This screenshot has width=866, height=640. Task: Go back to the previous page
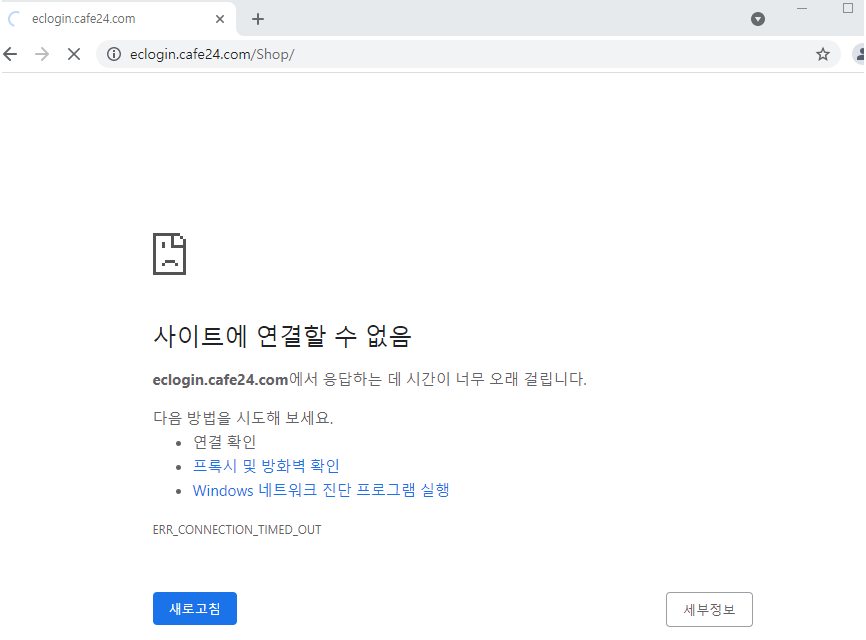pos(11,54)
